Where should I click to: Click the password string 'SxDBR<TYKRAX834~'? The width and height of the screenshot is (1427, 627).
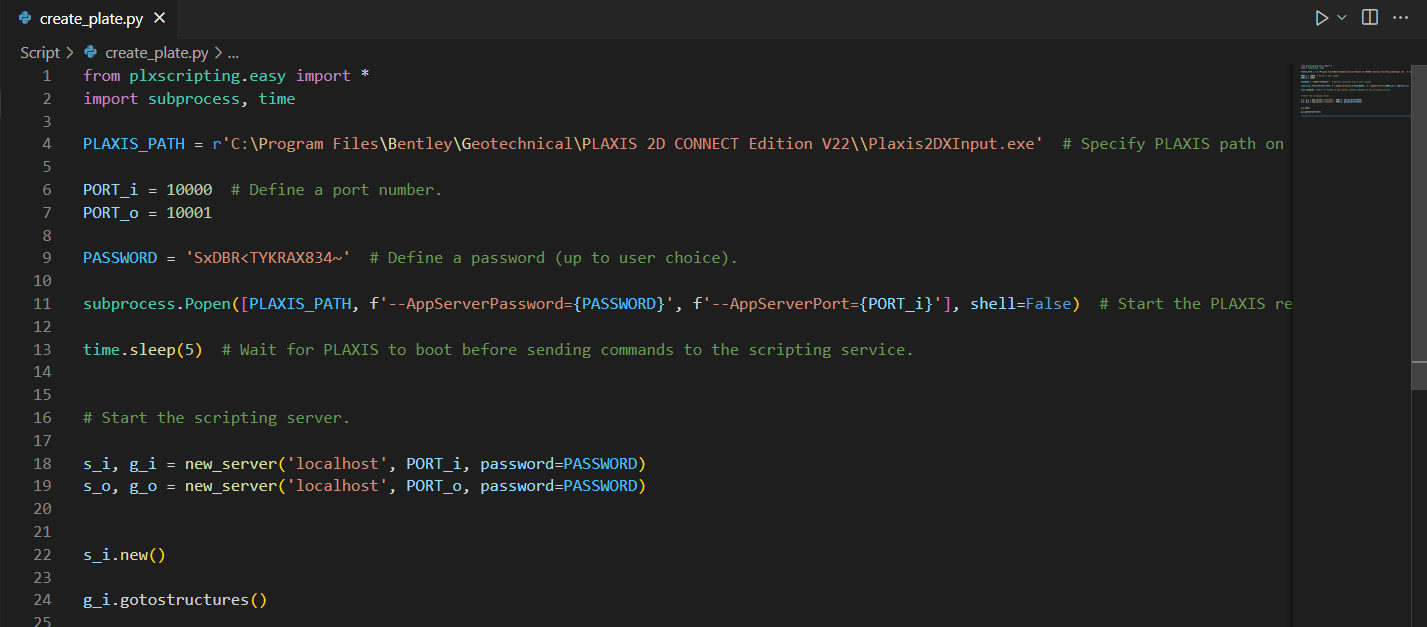pyautogui.click(x=268, y=258)
